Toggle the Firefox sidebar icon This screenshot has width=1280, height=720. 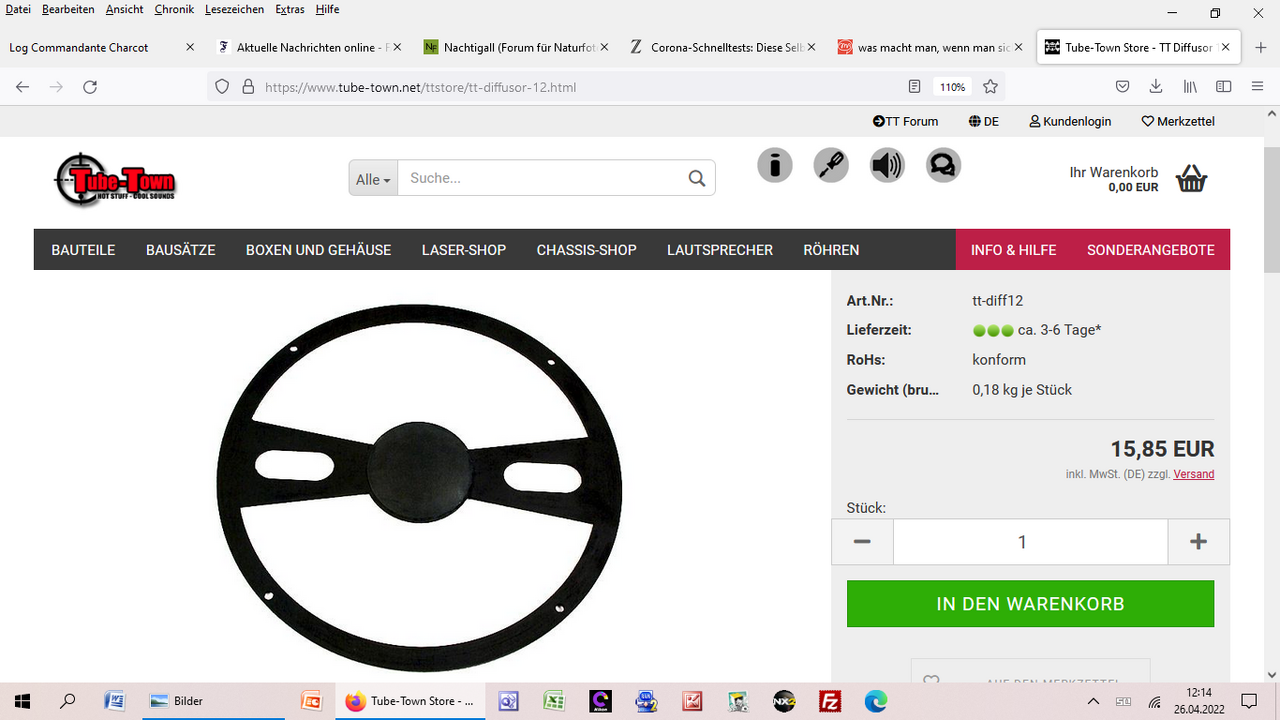click(x=1223, y=87)
